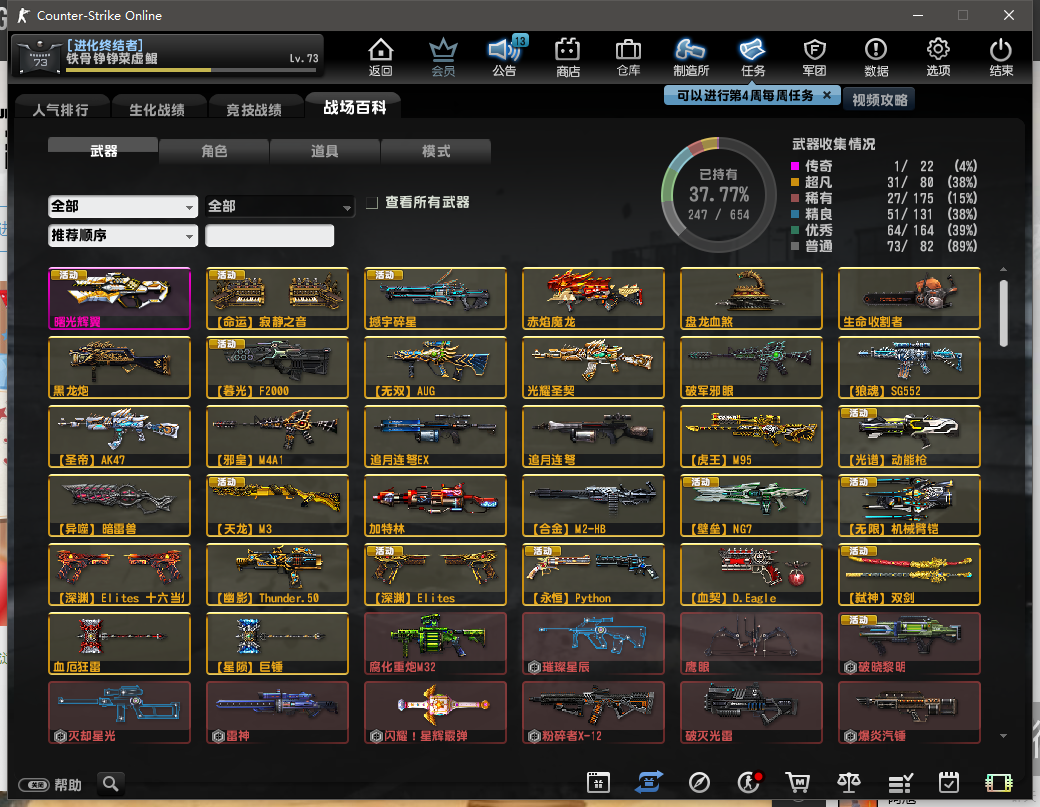Click the checklist icon in bottom bar
The height and width of the screenshot is (807, 1040).
[x=900, y=783]
